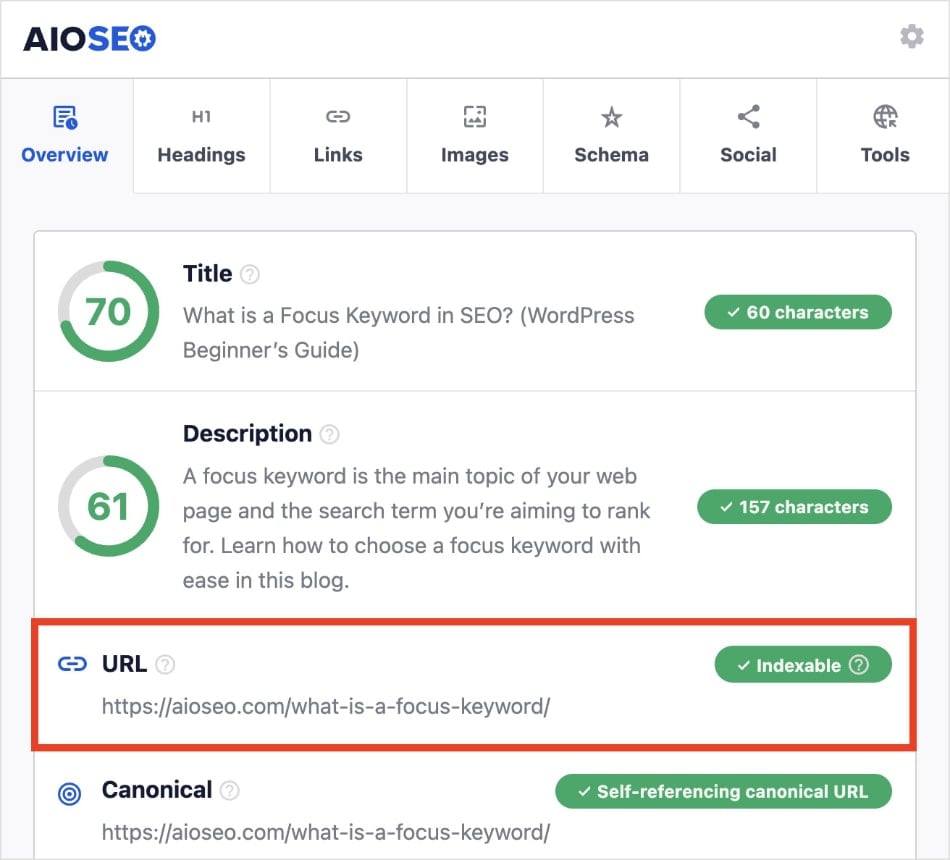Click the help icon next to Description

click(x=329, y=434)
